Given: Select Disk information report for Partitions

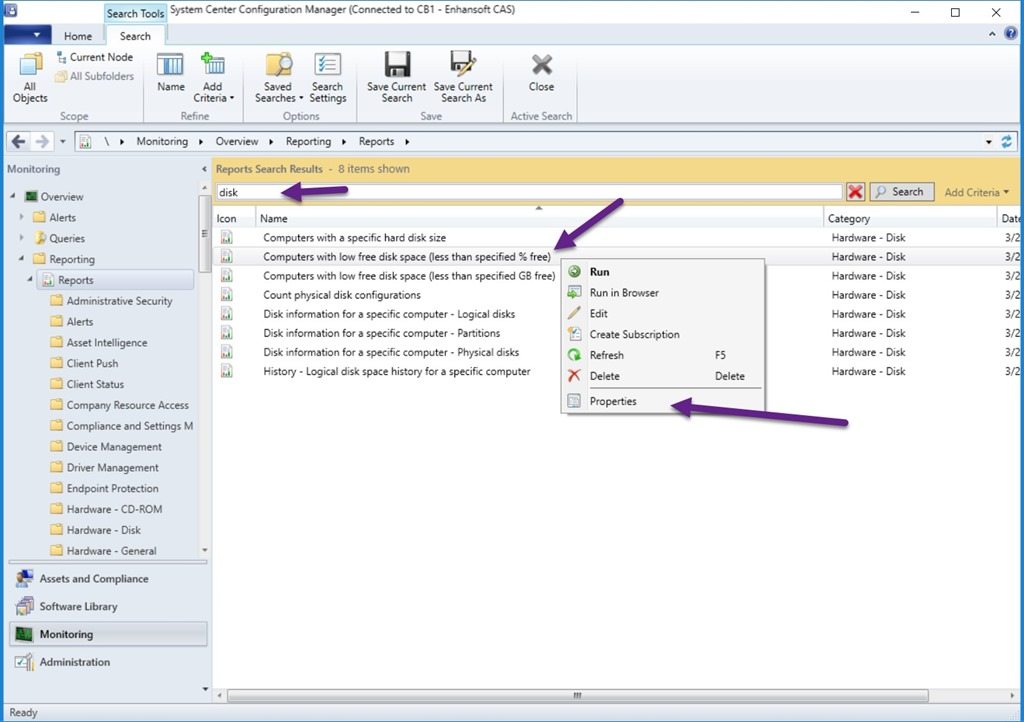Looking at the screenshot, I should (381, 333).
